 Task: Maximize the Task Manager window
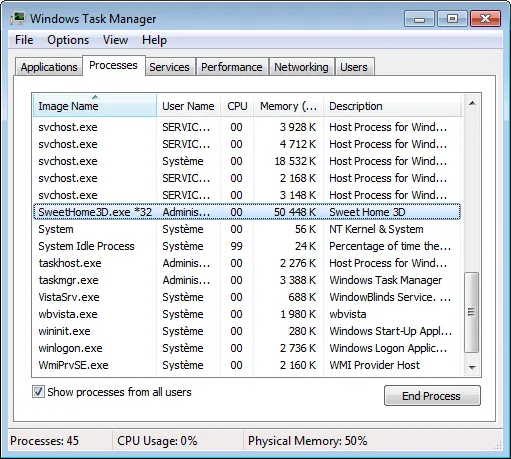(452, 19)
